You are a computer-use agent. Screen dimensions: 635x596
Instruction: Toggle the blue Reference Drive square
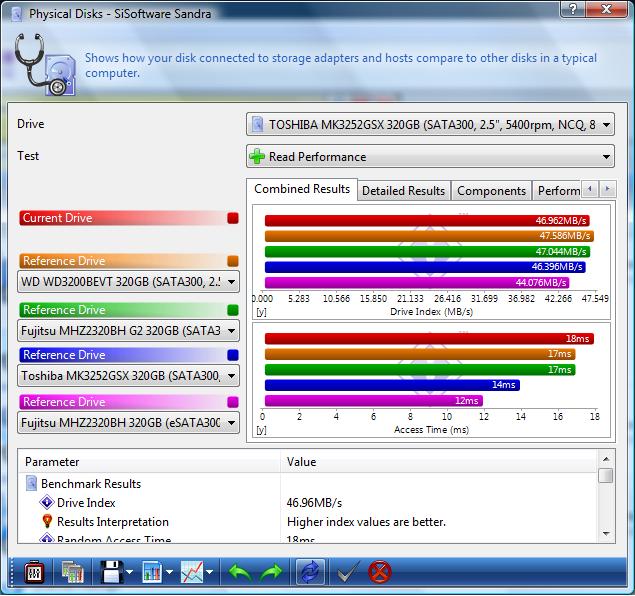233,355
